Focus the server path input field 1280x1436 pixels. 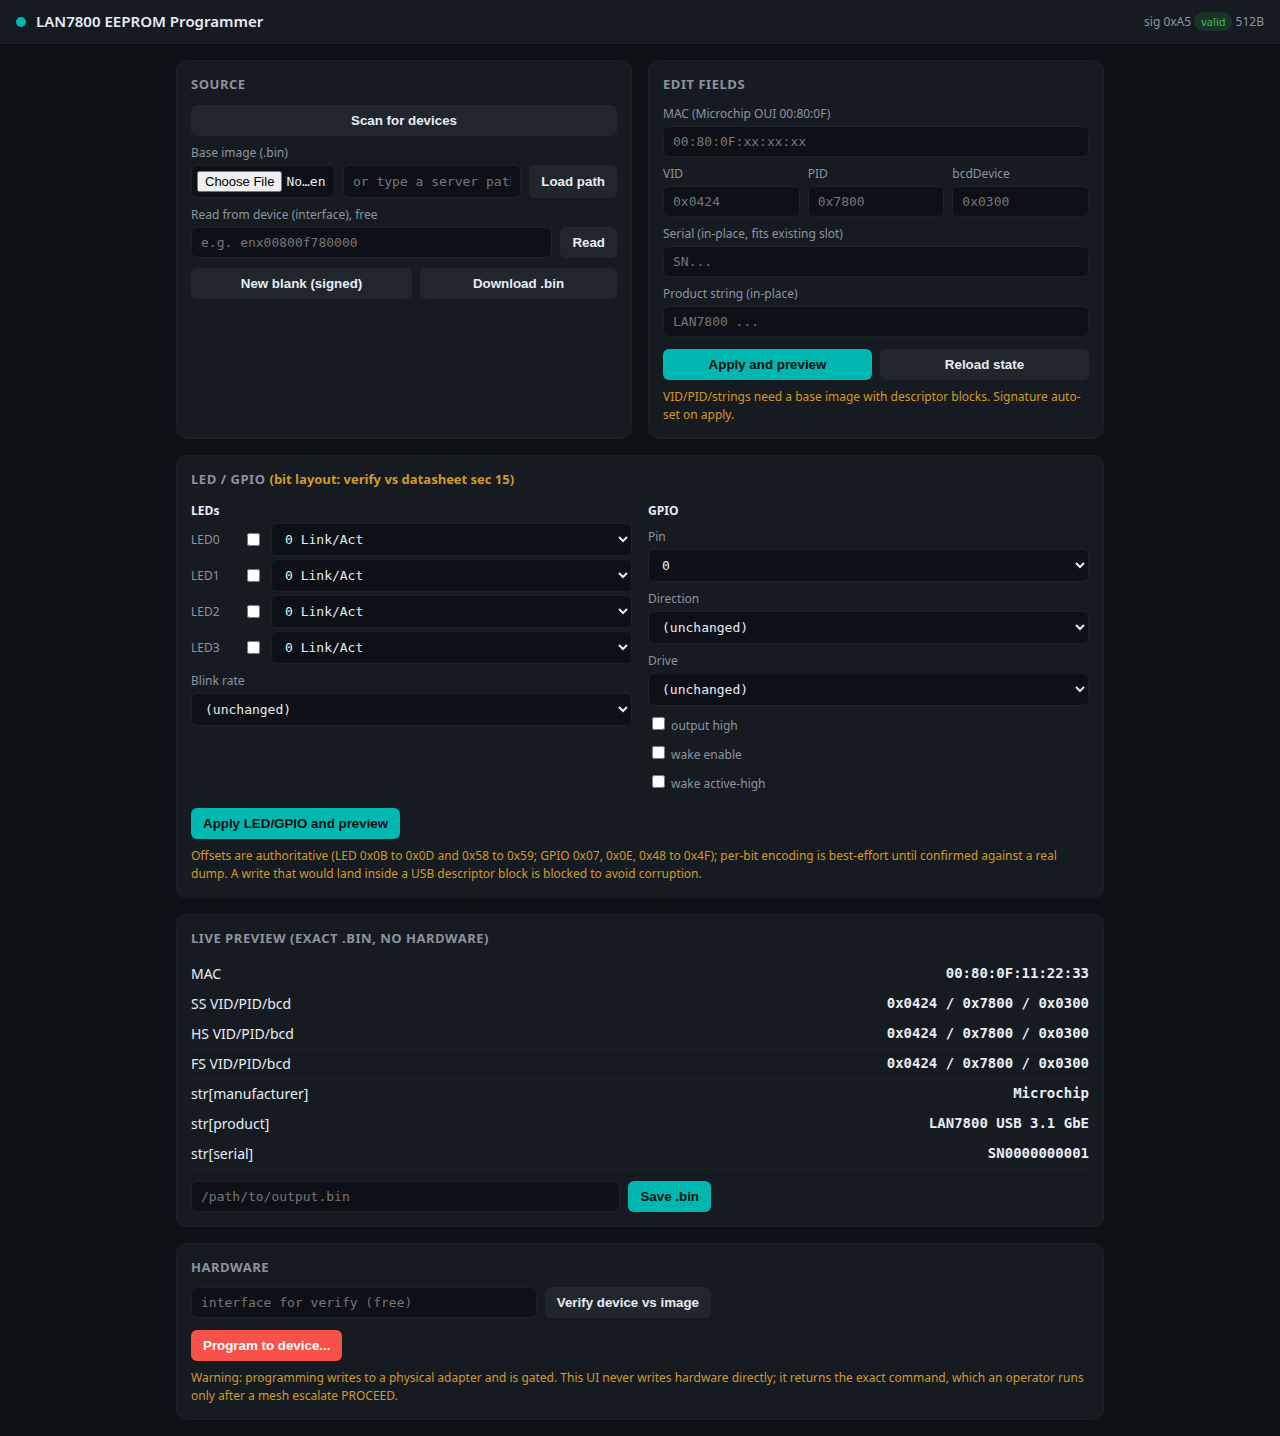point(432,182)
